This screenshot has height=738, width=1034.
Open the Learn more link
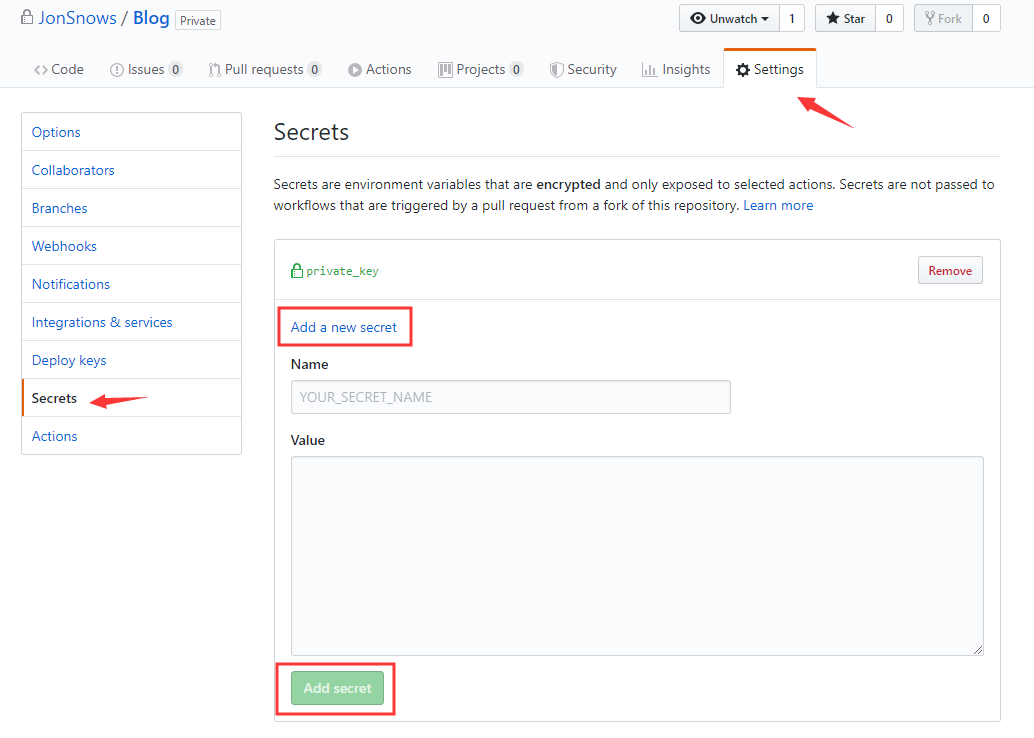point(778,206)
